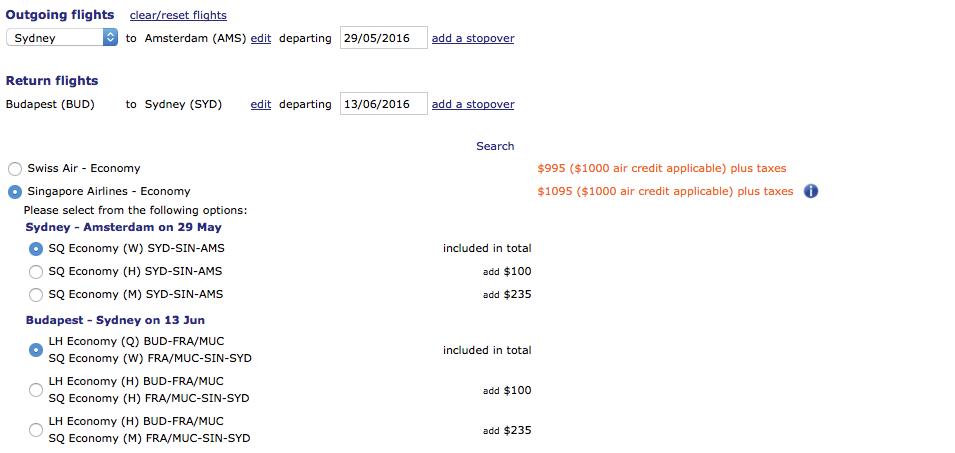955x453 pixels.
Task: Click the outgoing departure date field 29/05/2016
Action: click(383, 38)
